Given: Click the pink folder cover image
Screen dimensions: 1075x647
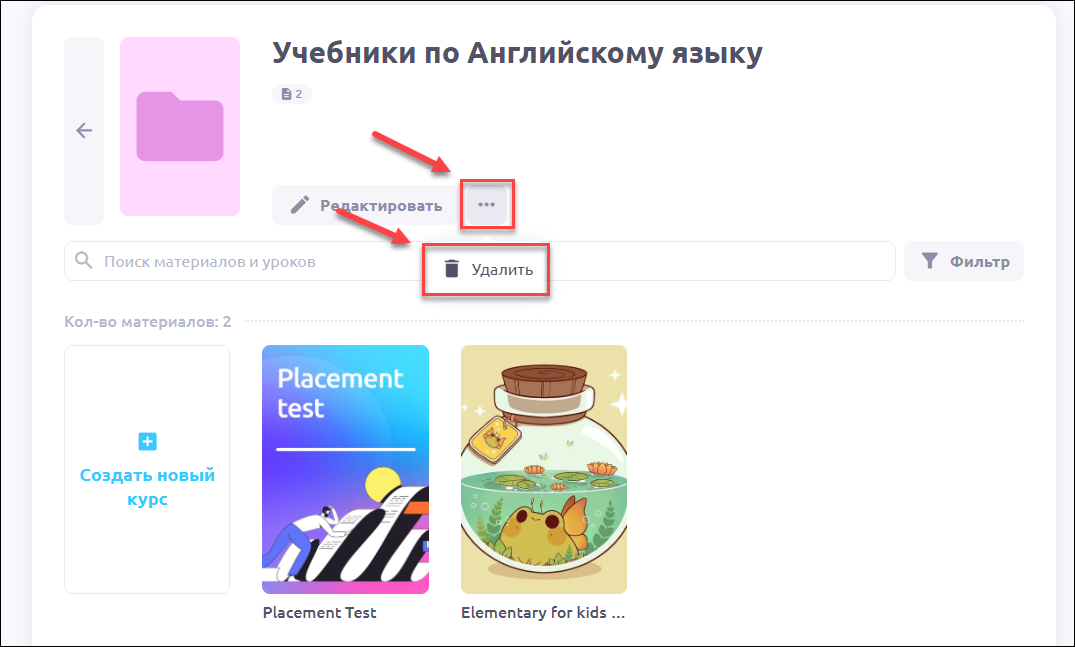Looking at the screenshot, I should tap(180, 127).
